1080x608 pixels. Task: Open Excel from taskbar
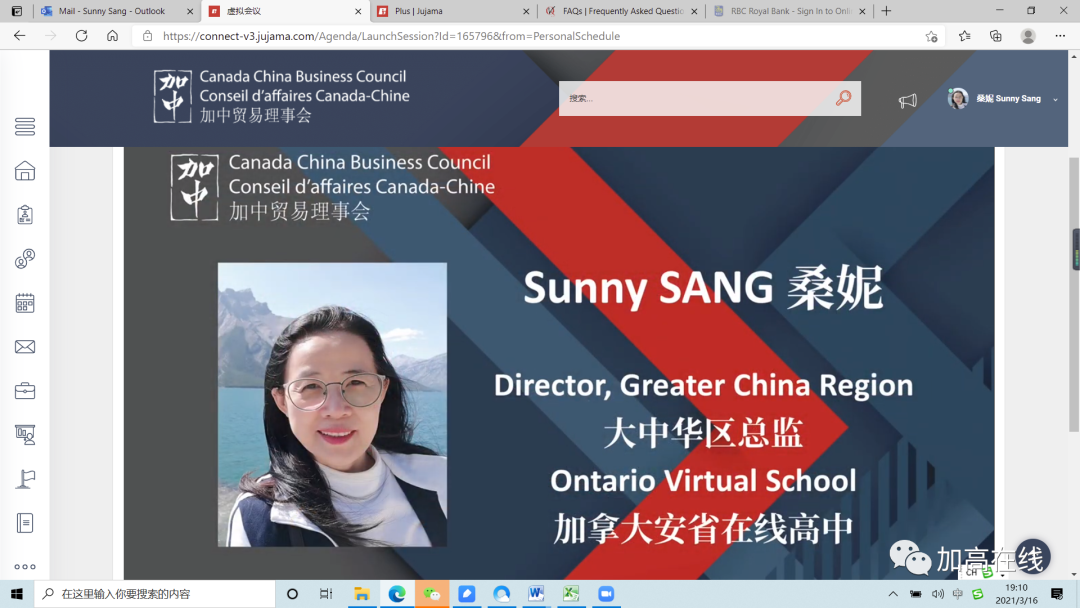[x=571, y=594]
